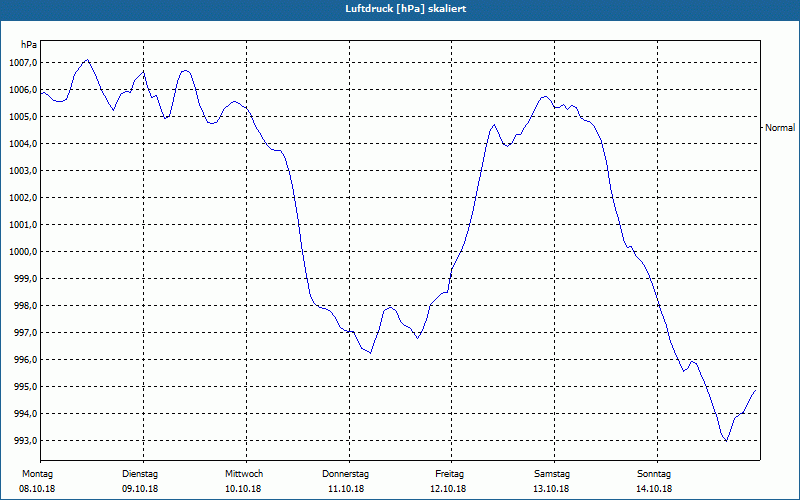Select the 1000,0 axis value
The height and width of the screenshot is (500, 800).
click(23, 252)
